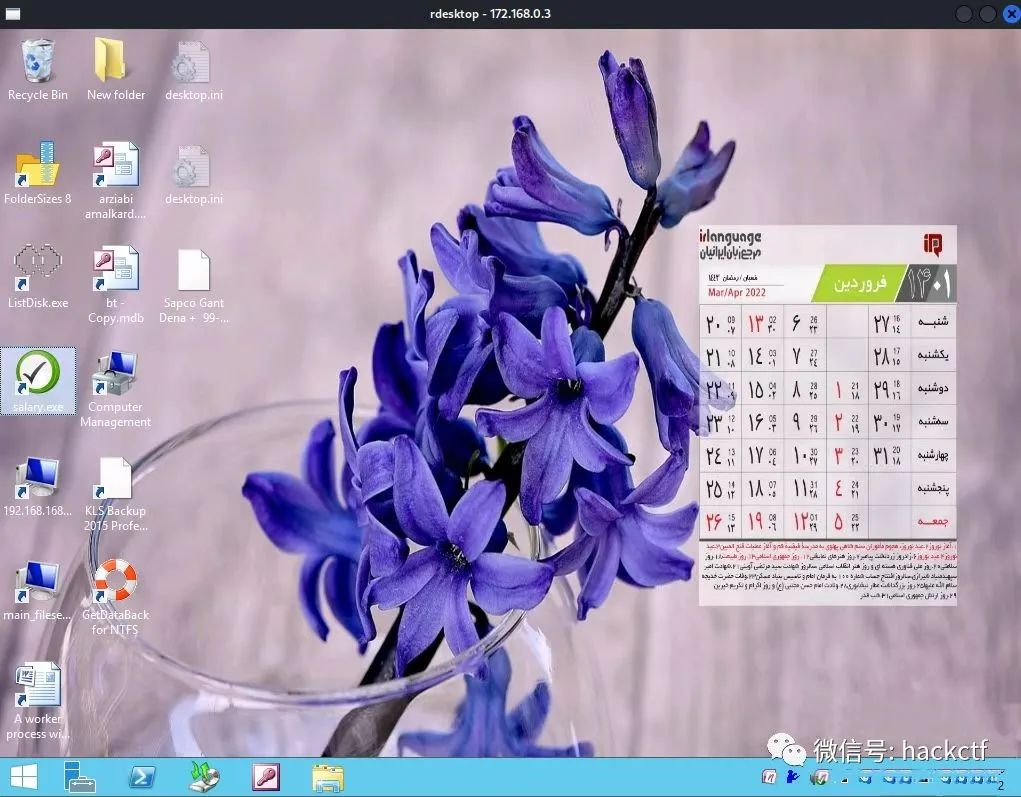Screen dimensions: 1021x797
Task: Select the New folder desktop icon
Action: pos(115,70)
